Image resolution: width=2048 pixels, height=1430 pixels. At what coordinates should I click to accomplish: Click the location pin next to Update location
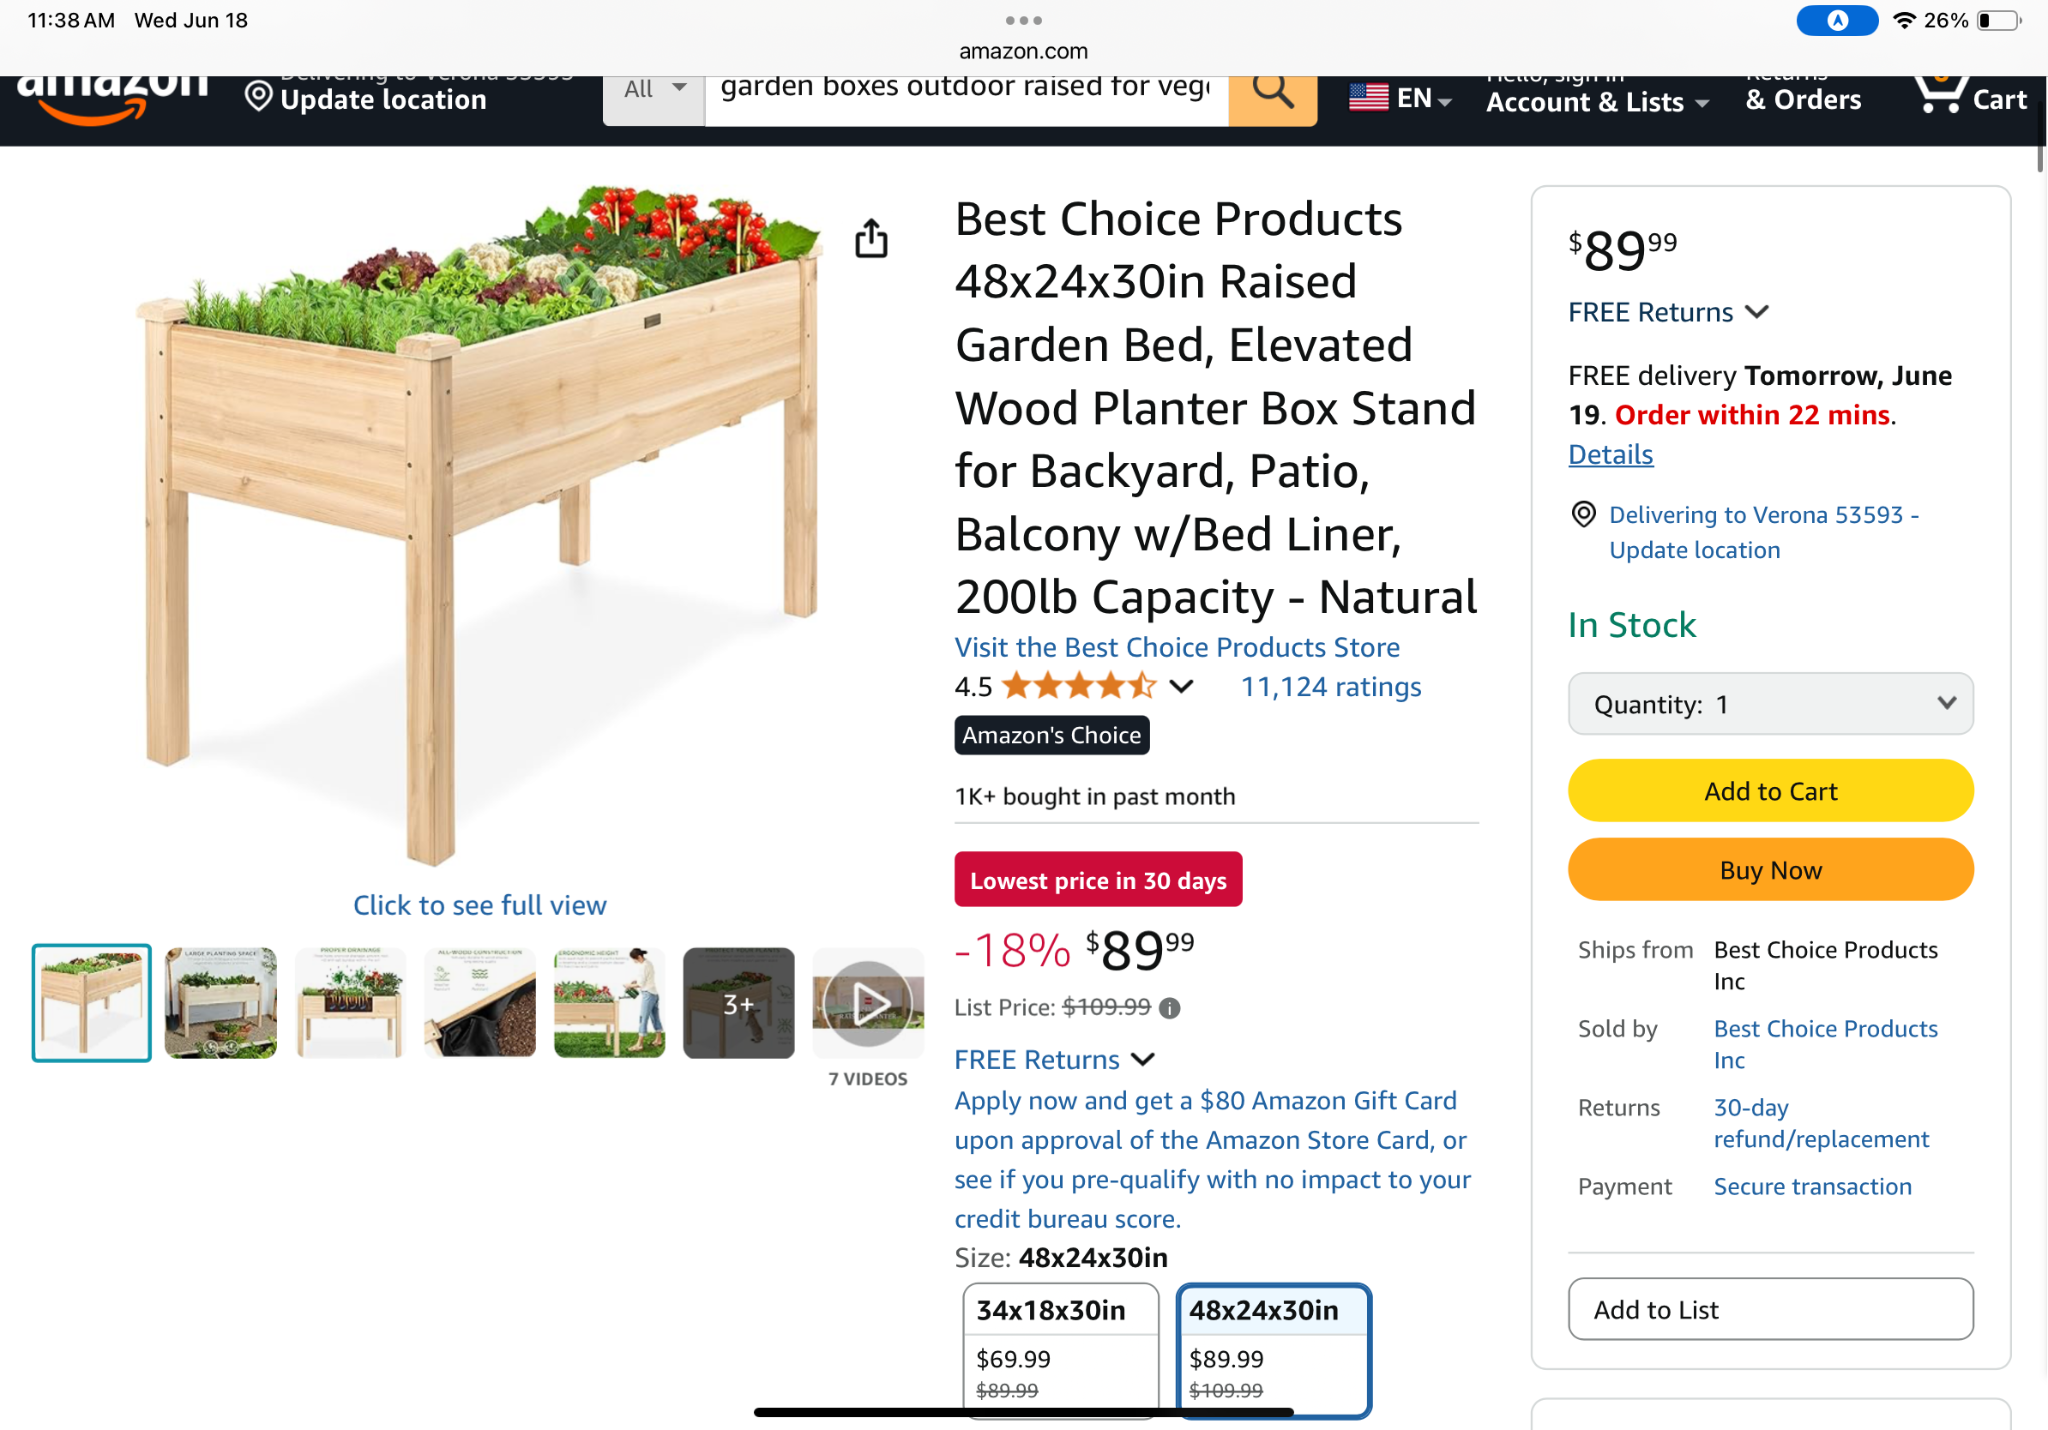pyautogui.click(x=258, y=97)
